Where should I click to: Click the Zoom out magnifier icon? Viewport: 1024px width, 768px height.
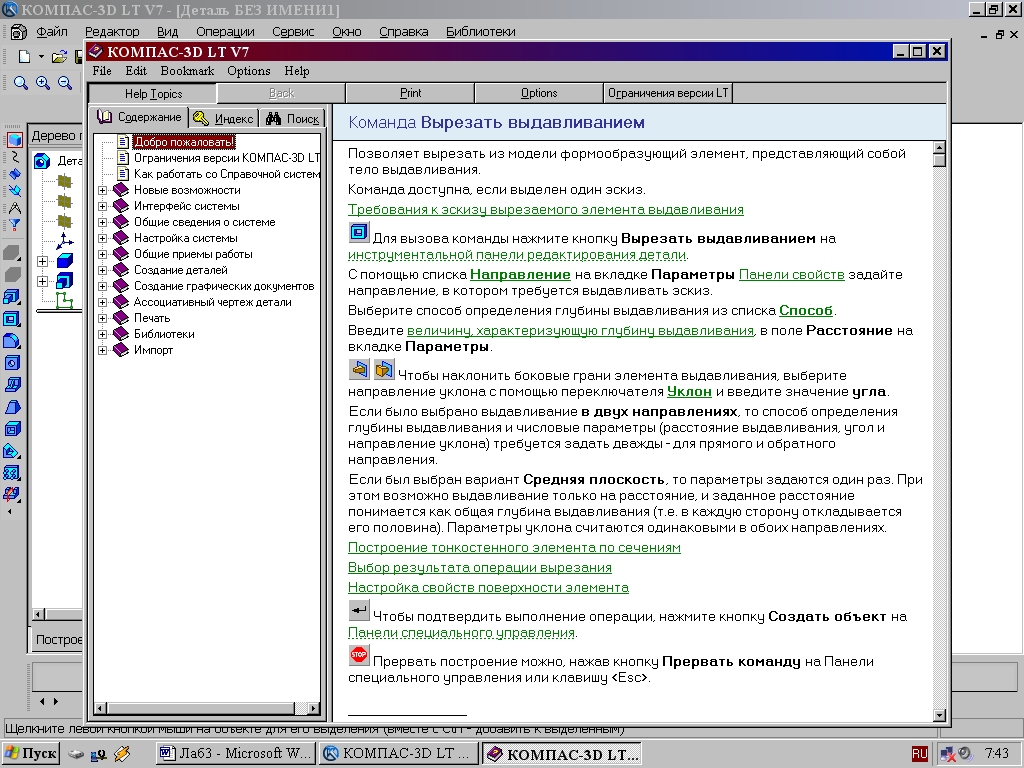coord(65,83)
